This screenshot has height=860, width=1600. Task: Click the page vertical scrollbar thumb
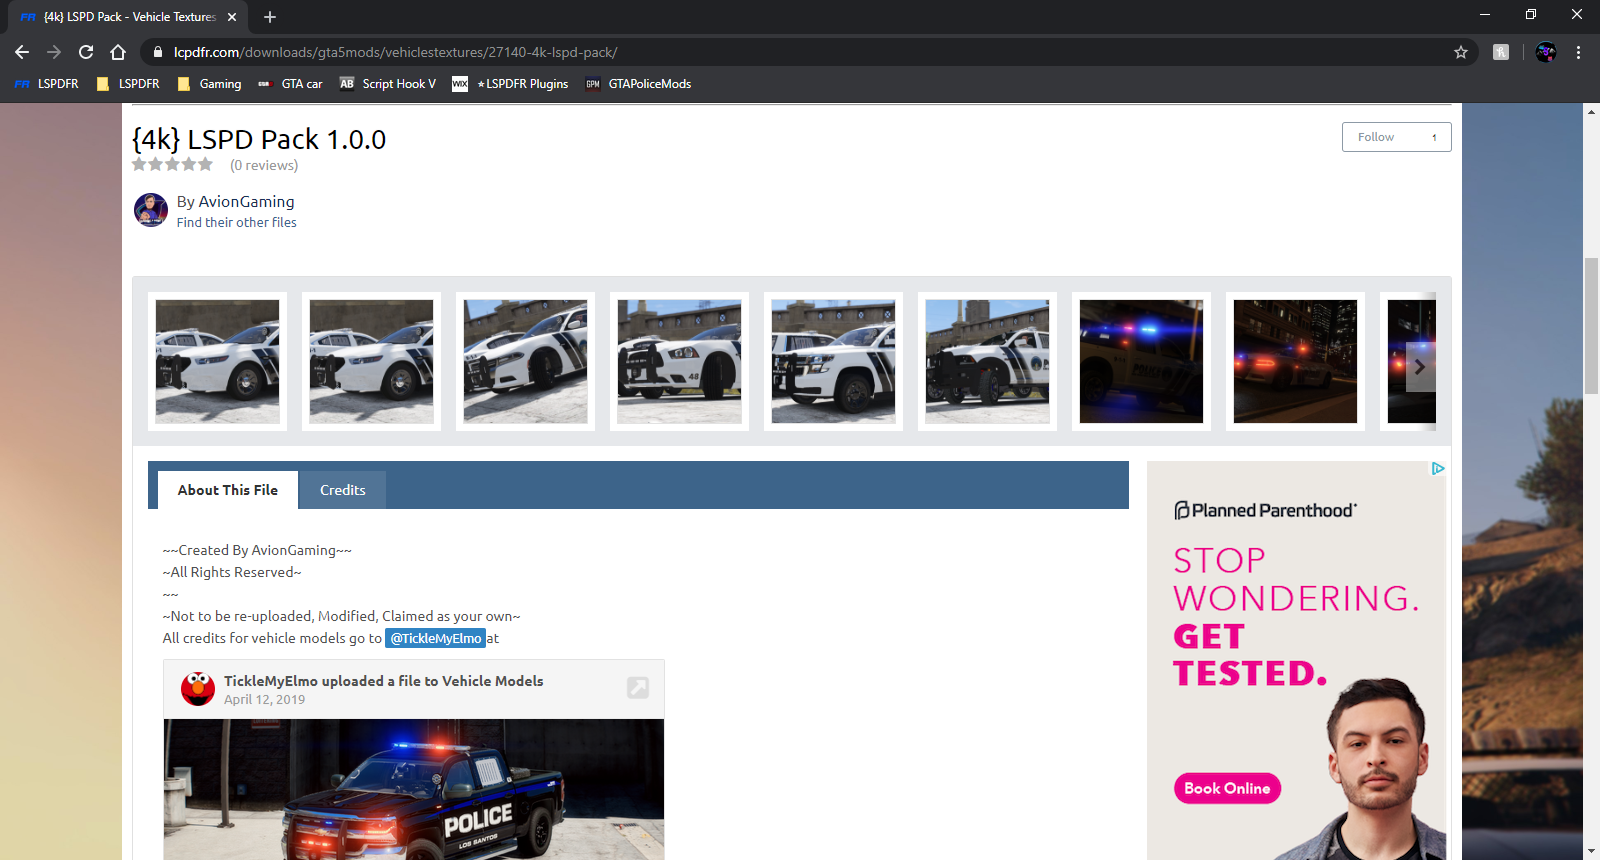[x=1591, y=326]
